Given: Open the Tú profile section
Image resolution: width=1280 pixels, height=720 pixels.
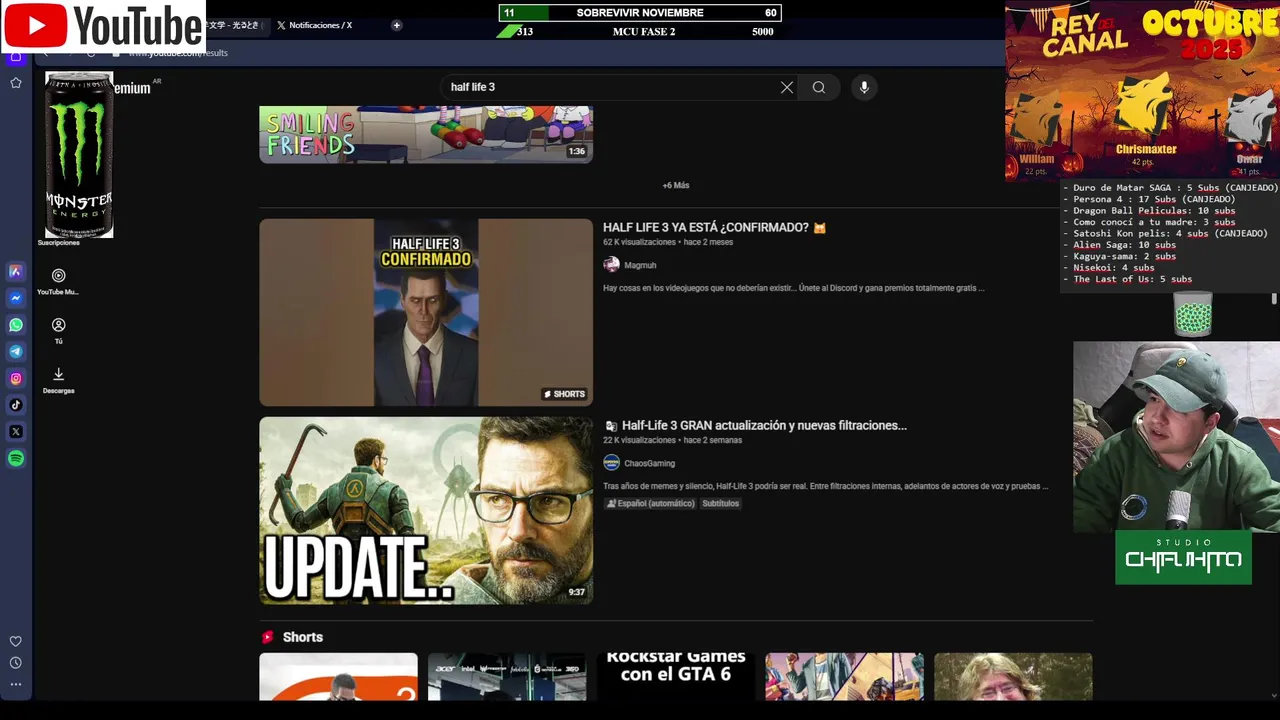Looking at the screenshot, I should tap(58, 331).
